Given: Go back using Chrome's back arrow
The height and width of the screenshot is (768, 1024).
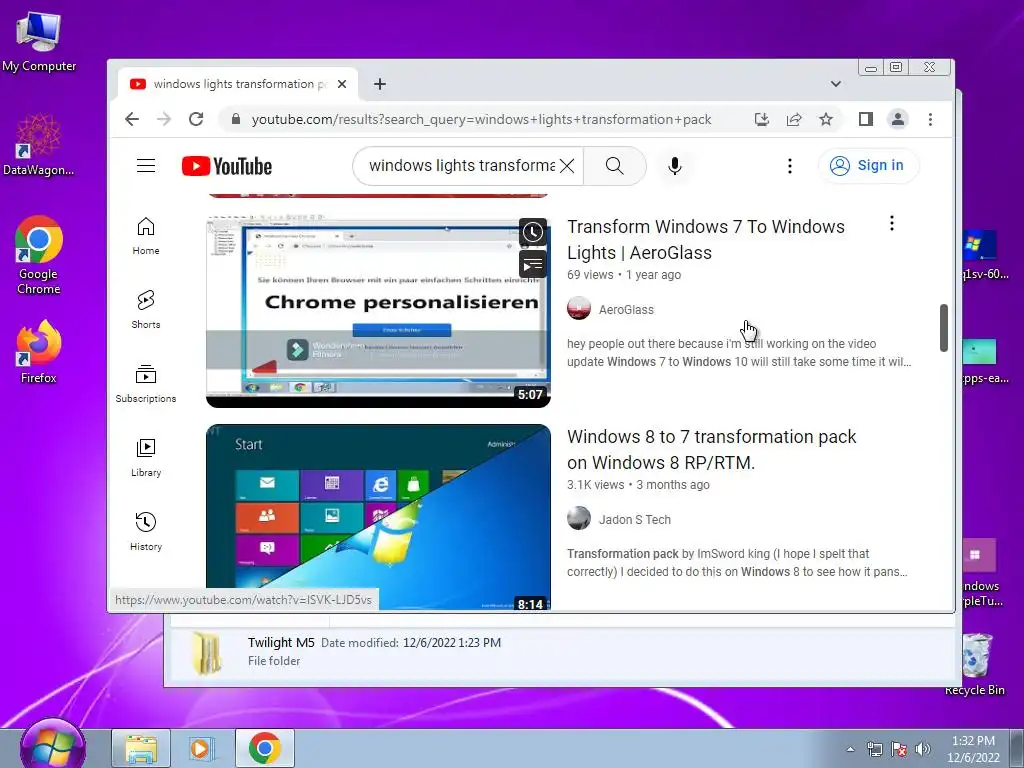Looking at the screenshot, I should pyautogui.click(x=132, y=119).
